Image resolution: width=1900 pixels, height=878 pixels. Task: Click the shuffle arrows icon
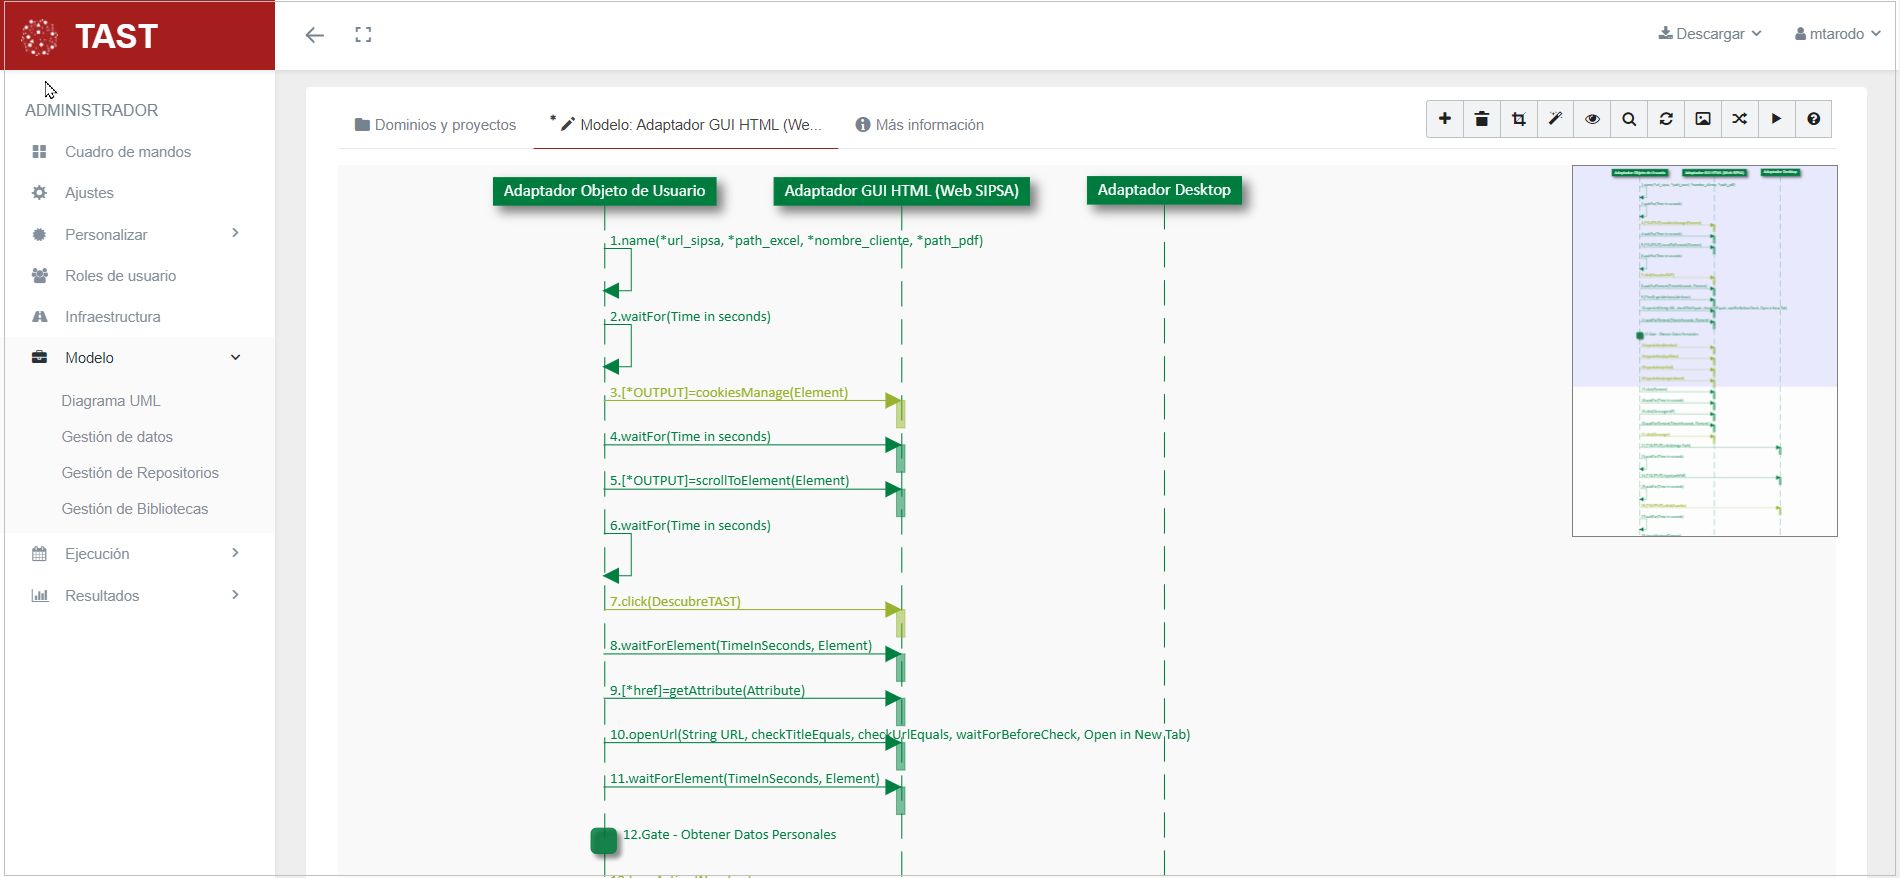[x=1740, y=119]
